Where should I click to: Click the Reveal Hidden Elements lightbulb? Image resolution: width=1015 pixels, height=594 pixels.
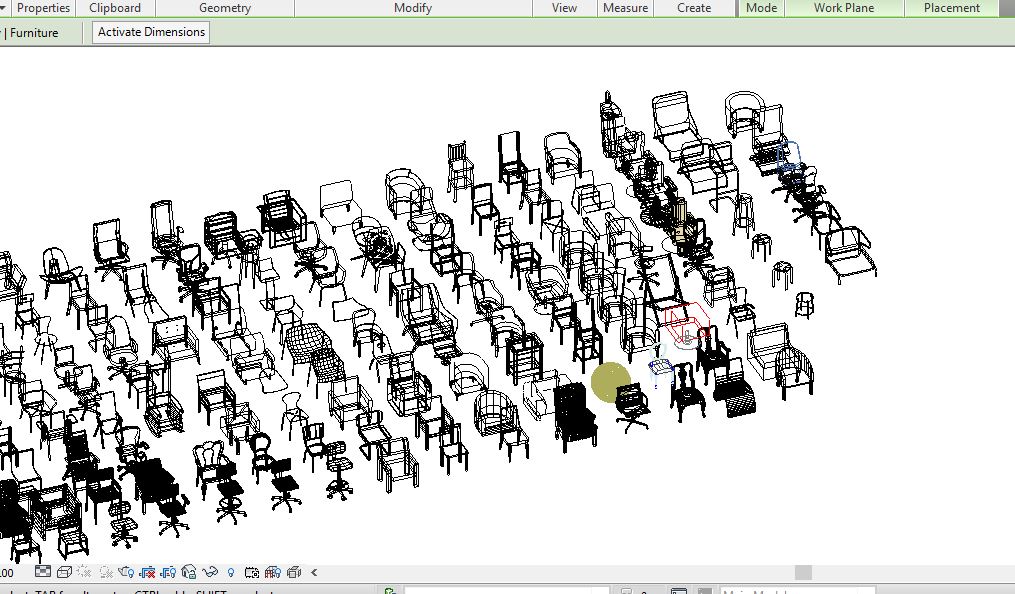(231, 572)
